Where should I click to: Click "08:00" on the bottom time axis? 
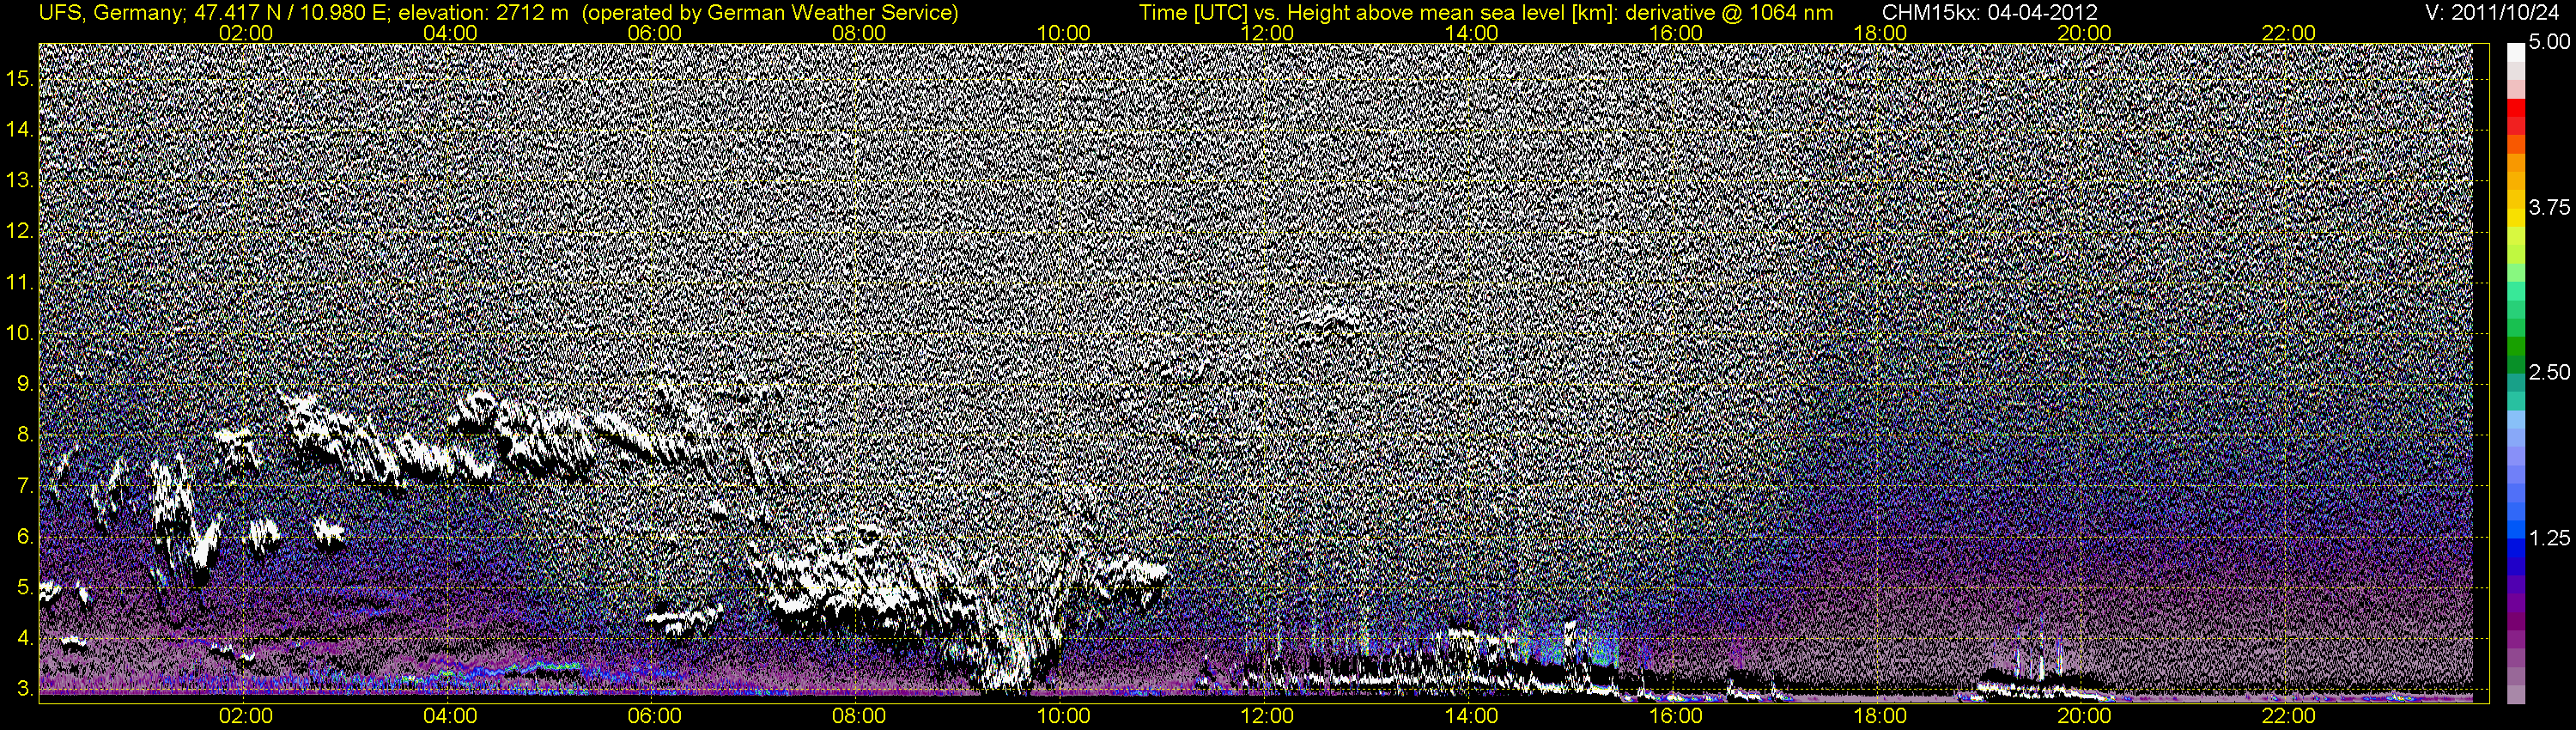coord(859,716)
